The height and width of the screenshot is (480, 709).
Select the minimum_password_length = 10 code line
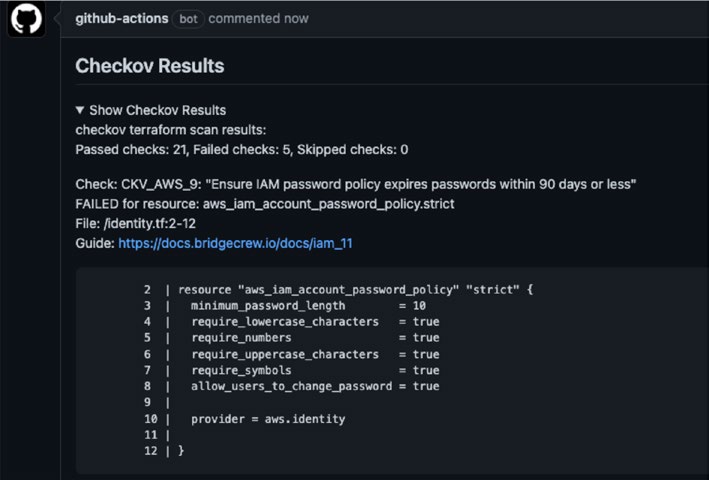pos(308,306)
